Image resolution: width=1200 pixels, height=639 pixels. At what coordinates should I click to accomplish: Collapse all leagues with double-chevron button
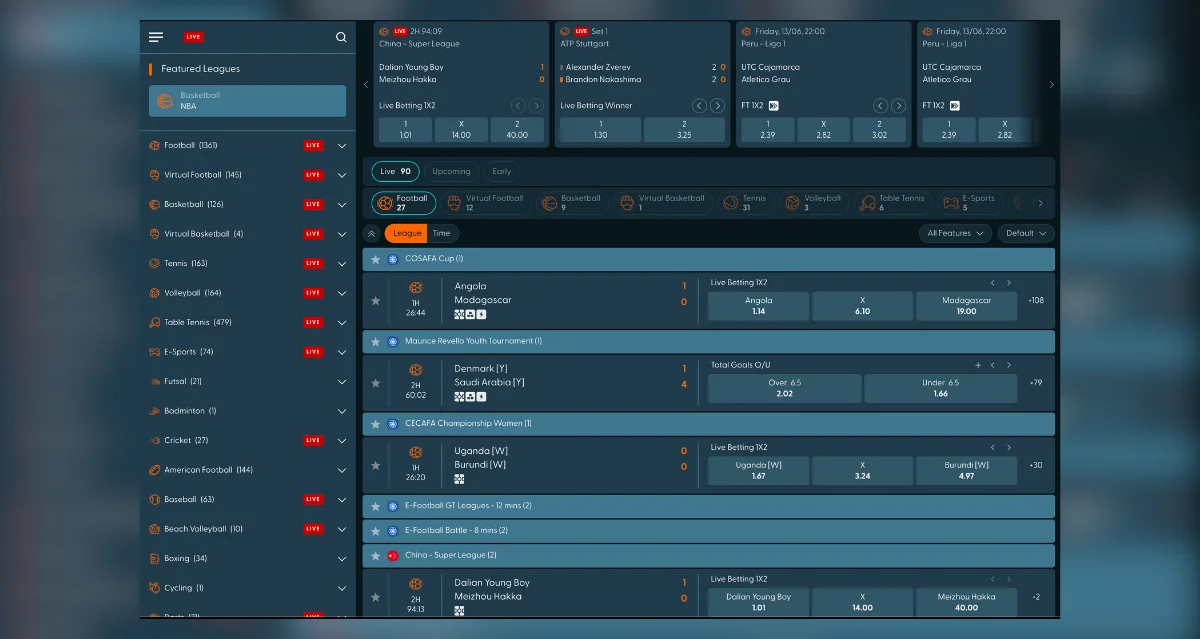pos(372,233)
